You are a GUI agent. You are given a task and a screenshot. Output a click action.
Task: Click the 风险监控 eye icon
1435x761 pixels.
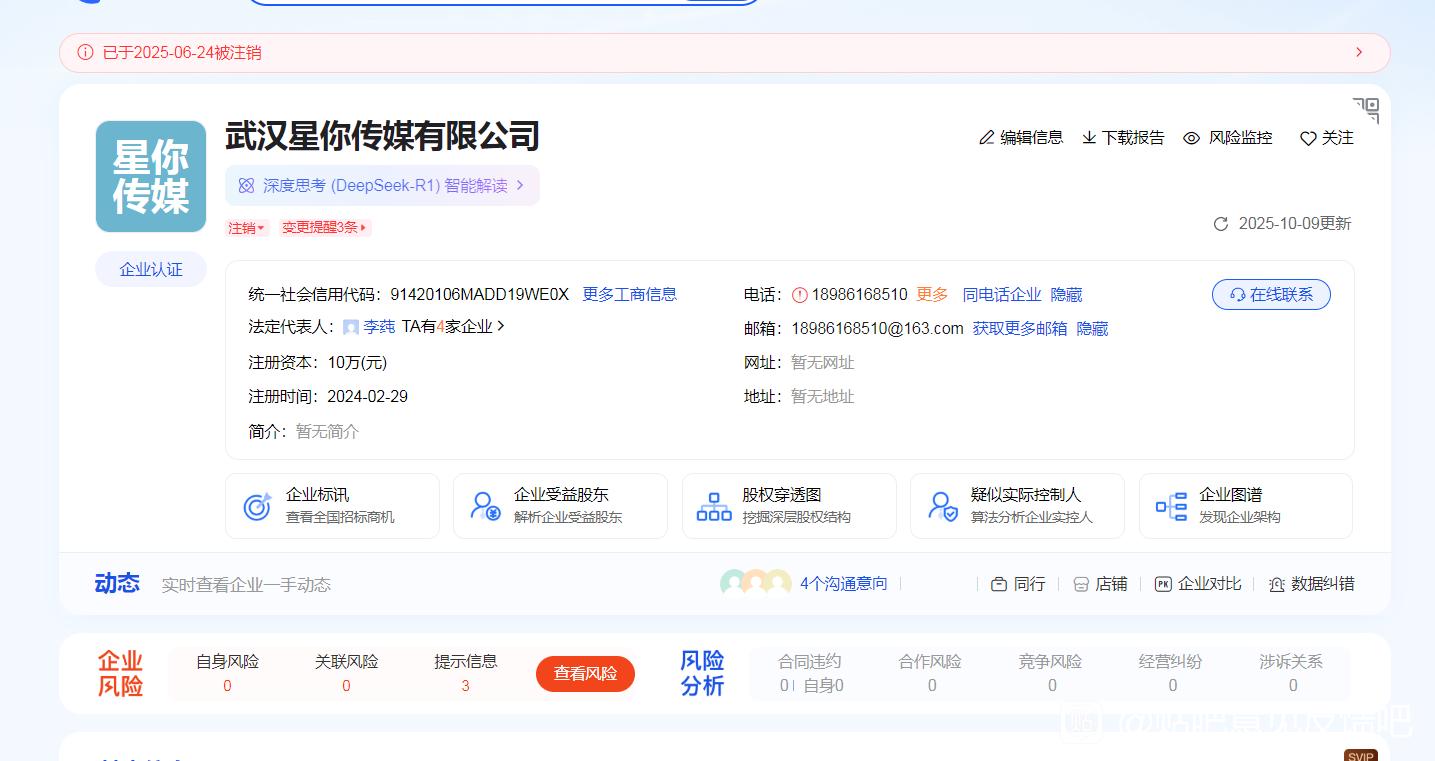(x=1191, y=138)
